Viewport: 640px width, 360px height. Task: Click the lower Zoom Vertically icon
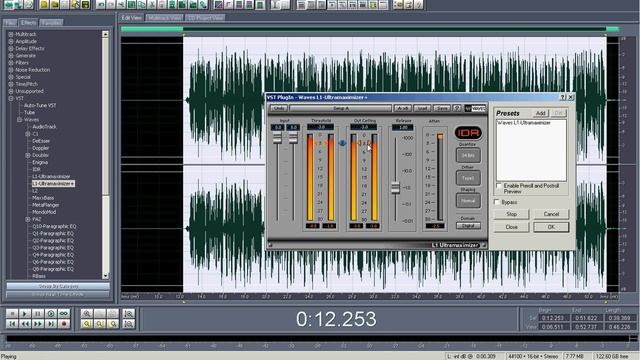coord(129,324)
